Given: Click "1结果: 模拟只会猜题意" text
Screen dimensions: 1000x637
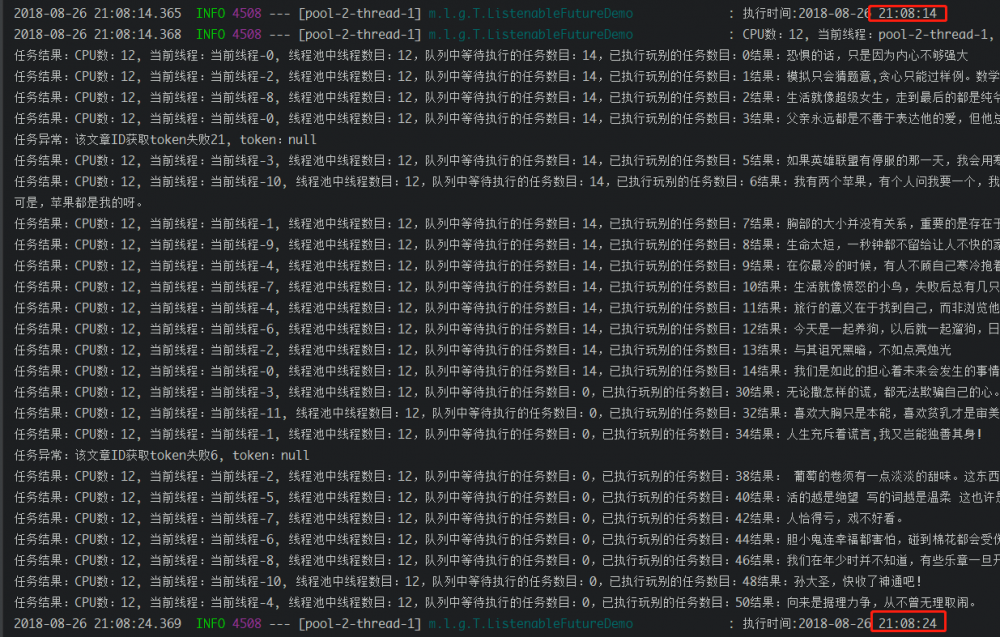Looking at the screenshot, I should point(810,77).
